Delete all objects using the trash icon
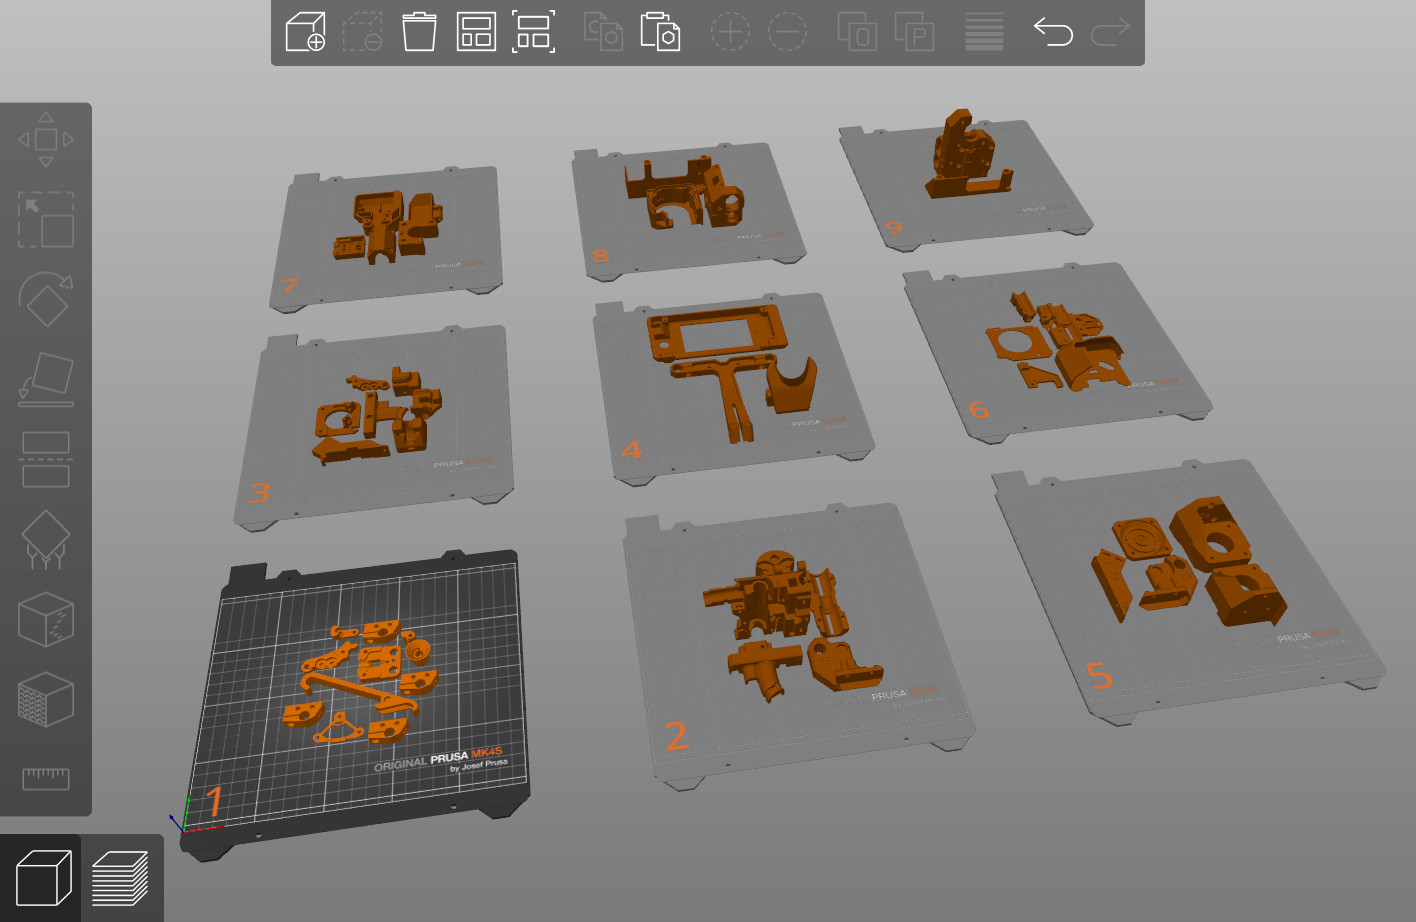Viewport: 1416px width, 922px height. [419, 31]
